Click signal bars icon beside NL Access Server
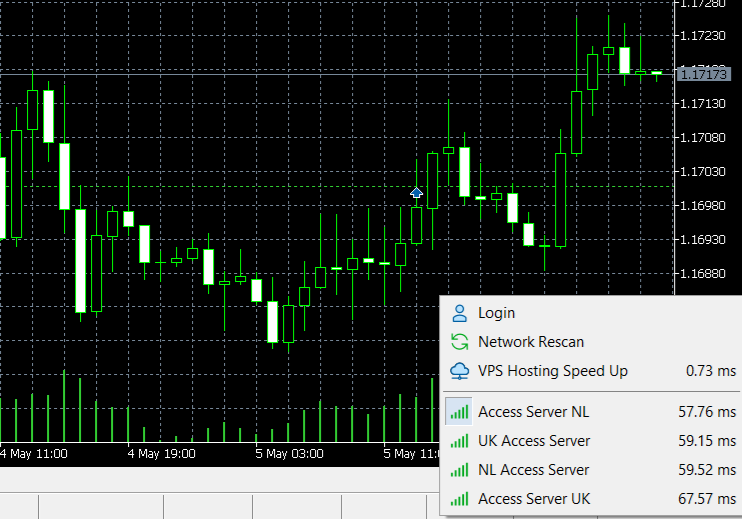The image size is (742, 519). pos(459,470)
